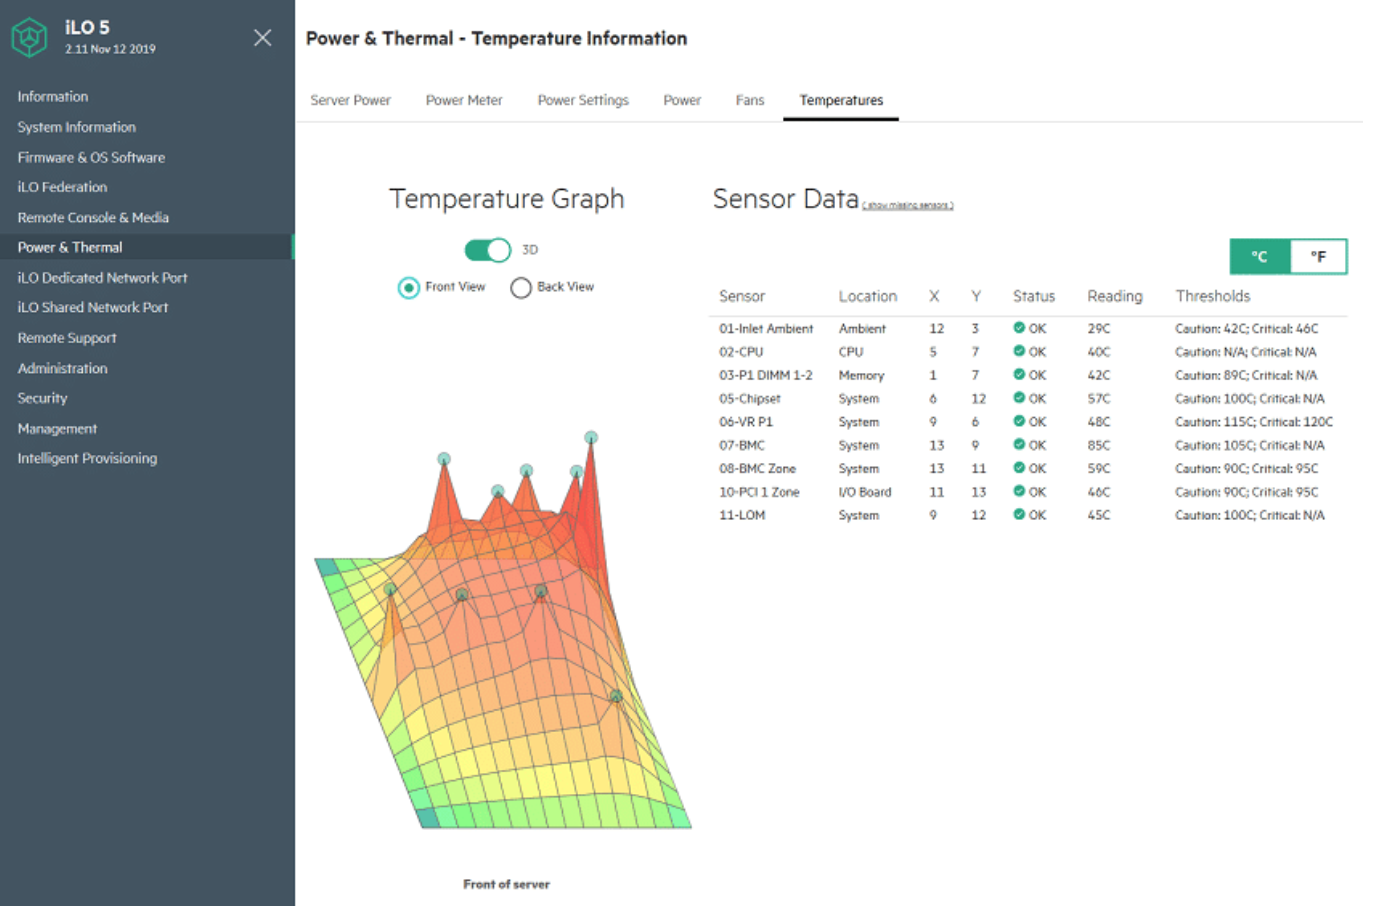Open Firmware & OS Software in sidebar
Image resolution: width=1394 pixels, height=906 pixels.
(91, 157)
